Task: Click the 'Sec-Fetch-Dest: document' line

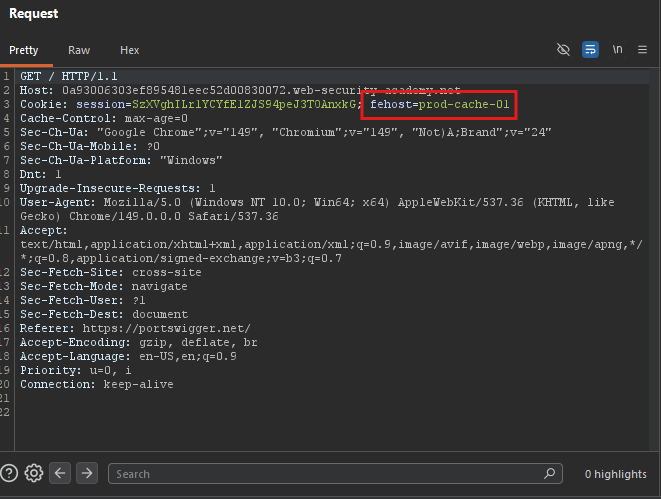Action: click(104, 314)
